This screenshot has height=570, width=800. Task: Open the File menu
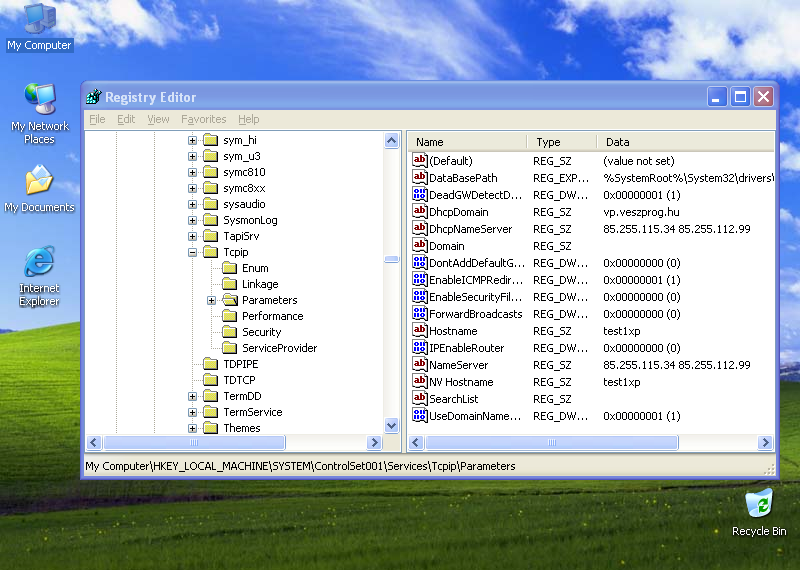(x=97, y=119)
